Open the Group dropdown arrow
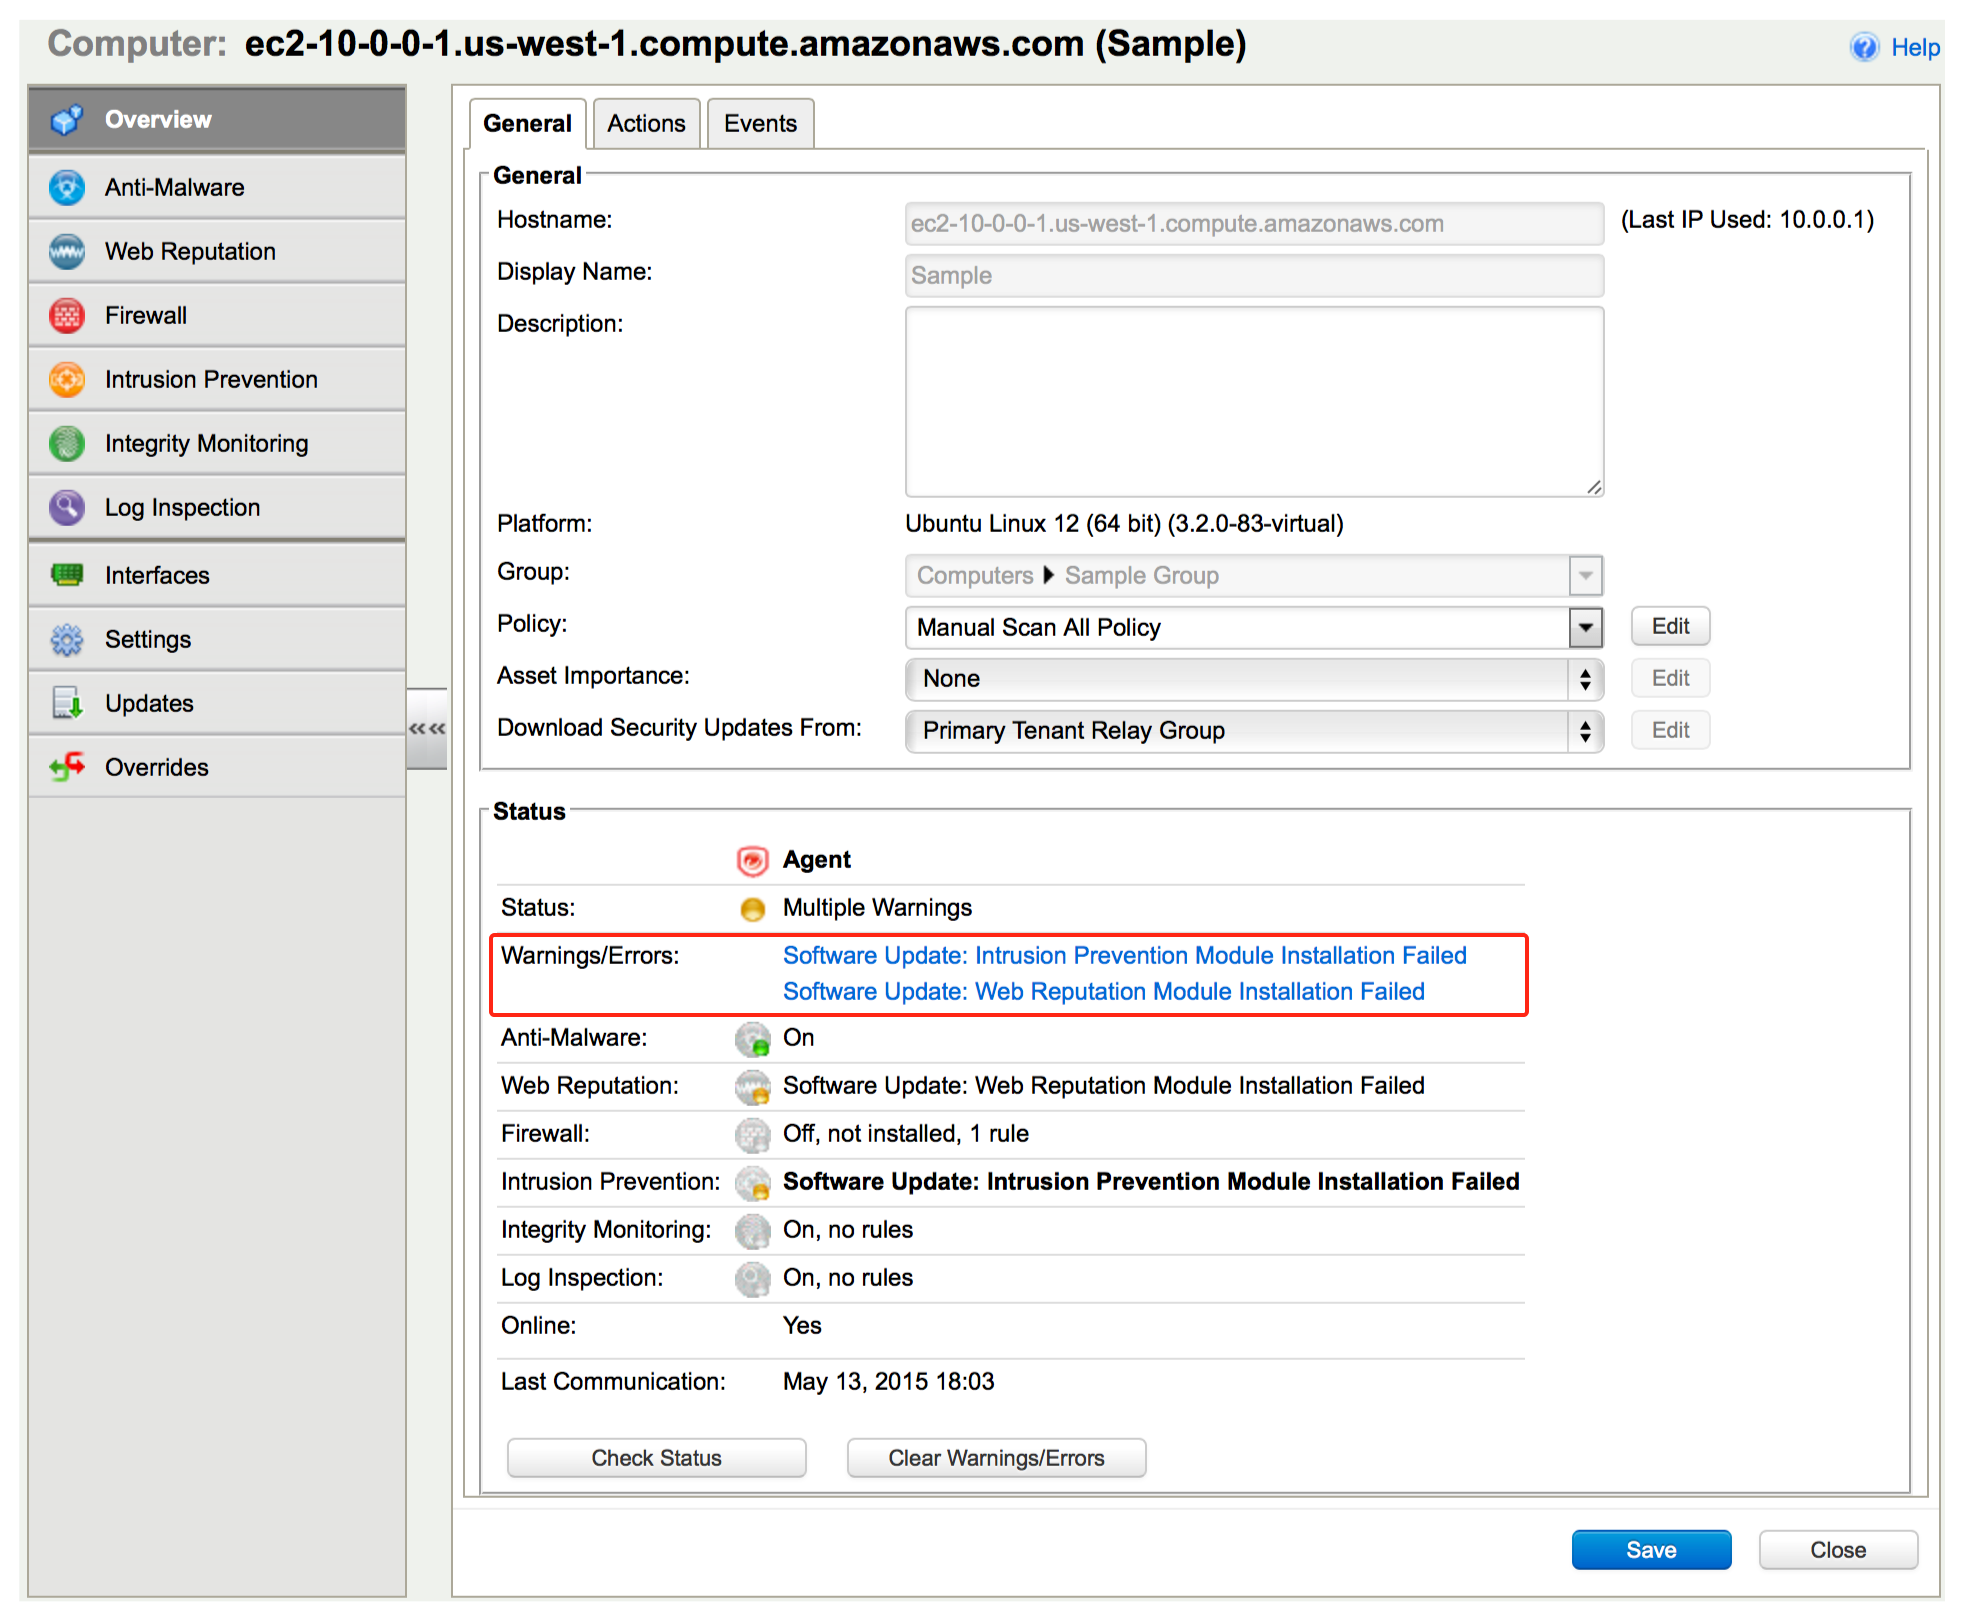1964x1620 pixels. (x=1585, y=575)
